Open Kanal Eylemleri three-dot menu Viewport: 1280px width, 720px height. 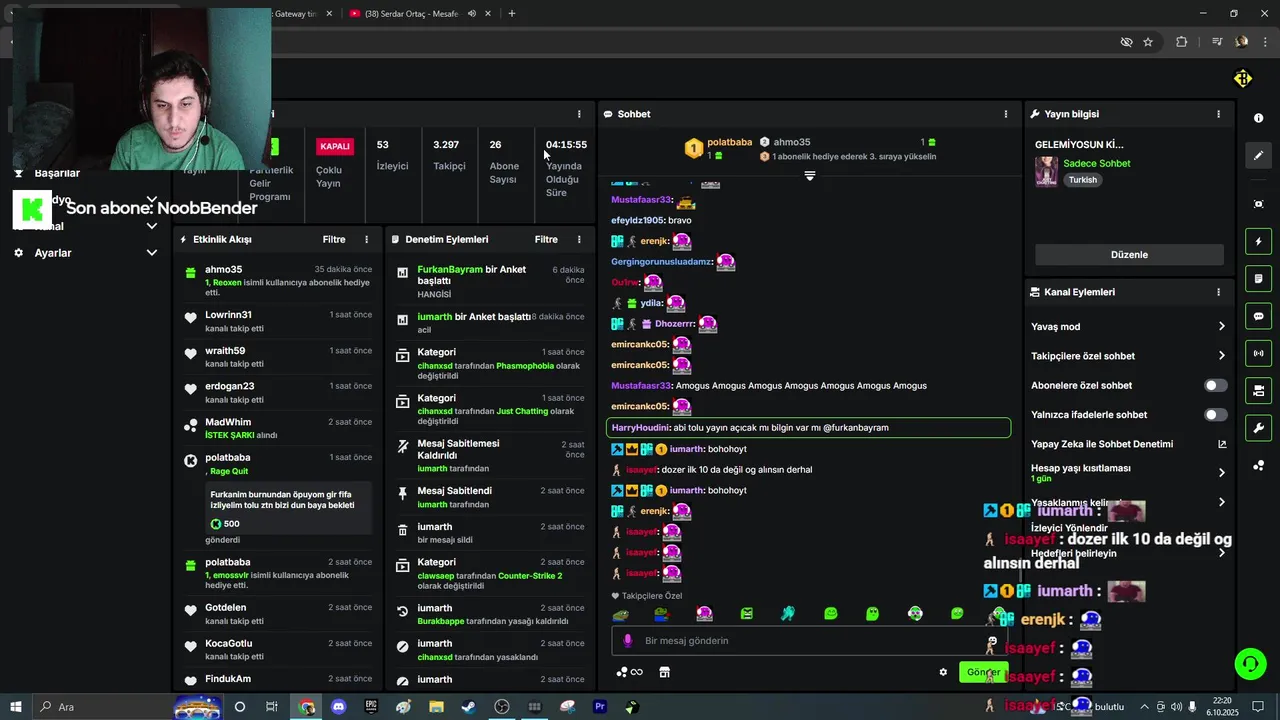point(1218,292)
